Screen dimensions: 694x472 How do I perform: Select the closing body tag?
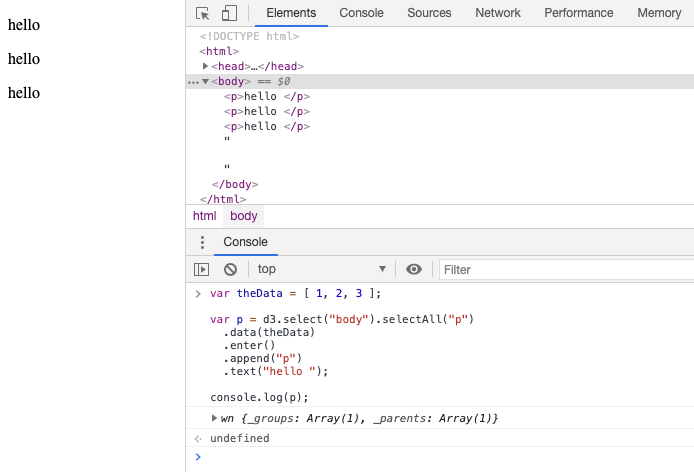[235, 184]
